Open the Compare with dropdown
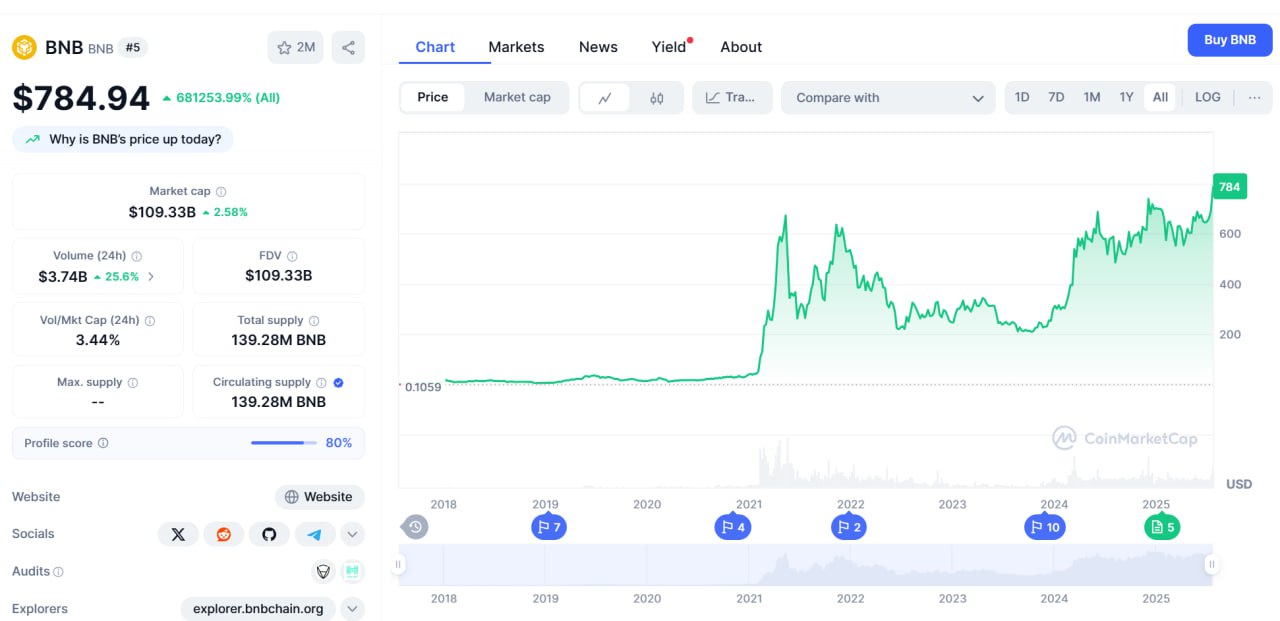 tap(888, 98)
